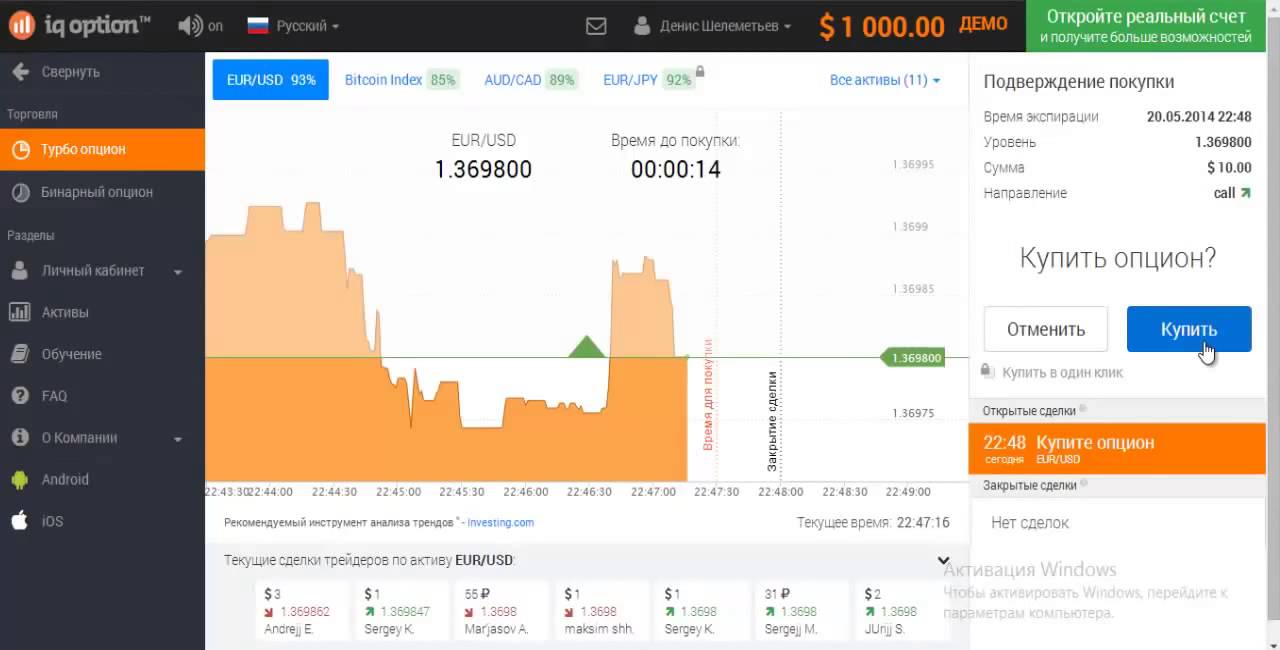
Task: Click the IQ Option logo
Action: click(79, 25)
